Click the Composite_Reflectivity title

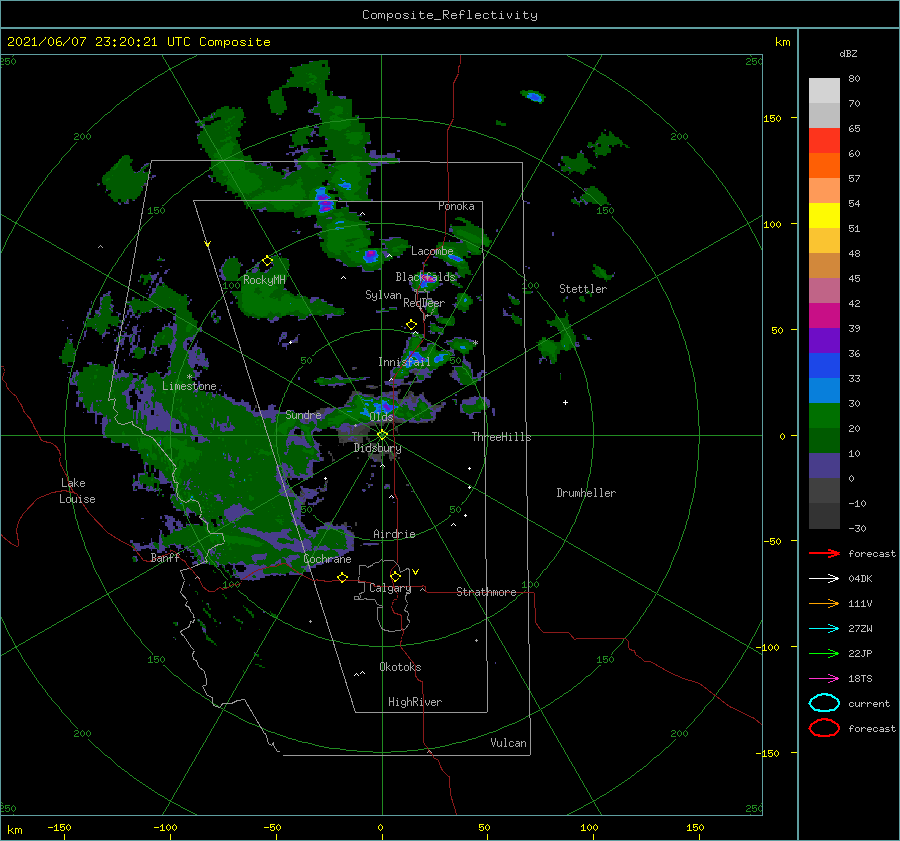450,15
